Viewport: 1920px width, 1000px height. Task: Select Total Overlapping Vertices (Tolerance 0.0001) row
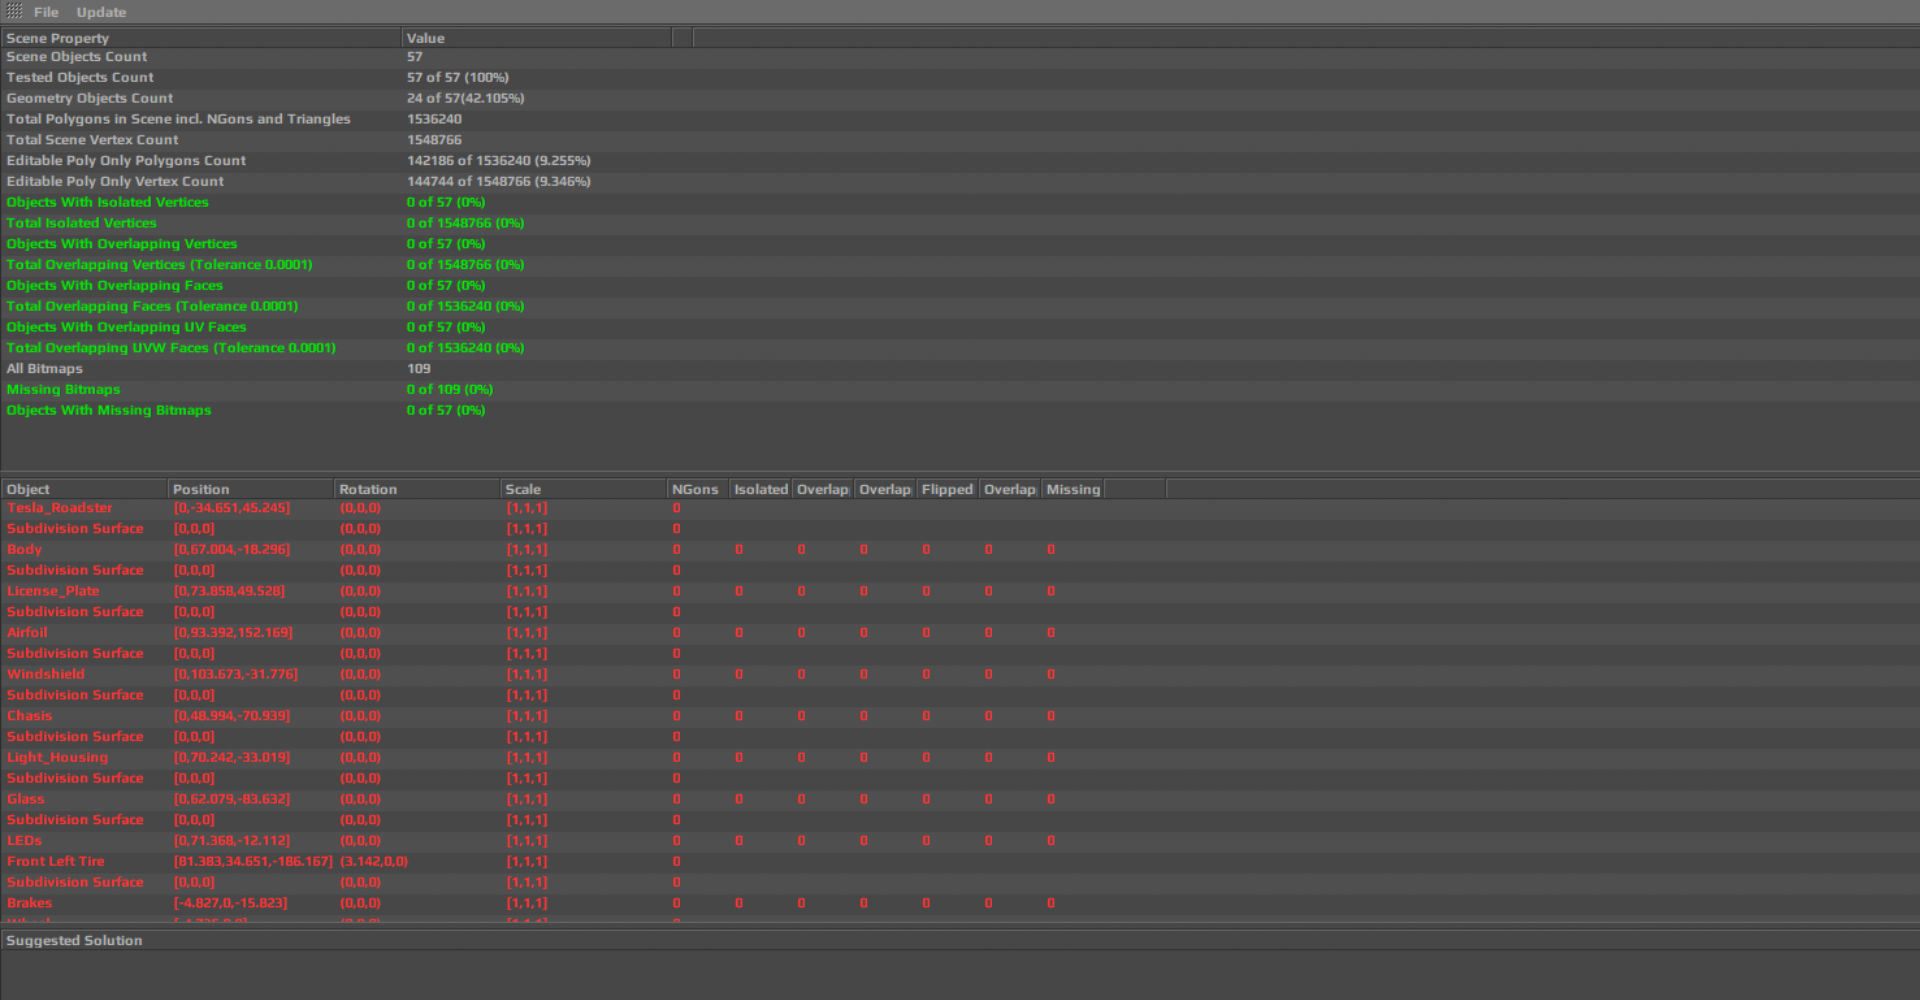coord(960,265)
